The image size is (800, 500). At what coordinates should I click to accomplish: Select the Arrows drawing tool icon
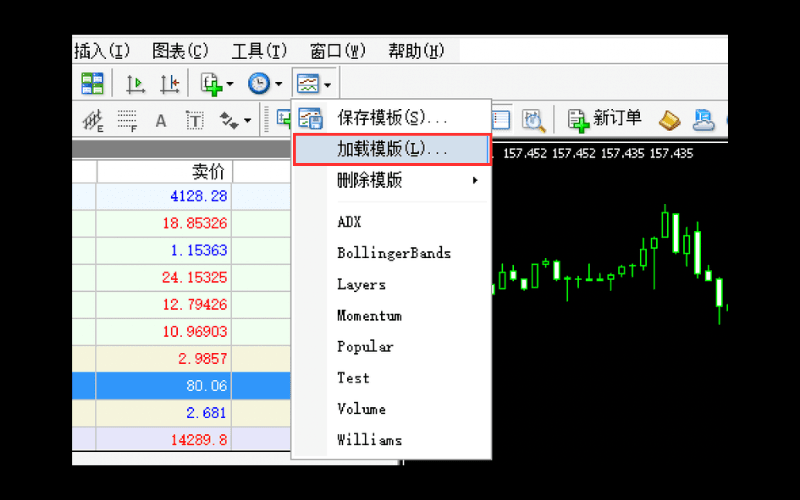point(229,121)
